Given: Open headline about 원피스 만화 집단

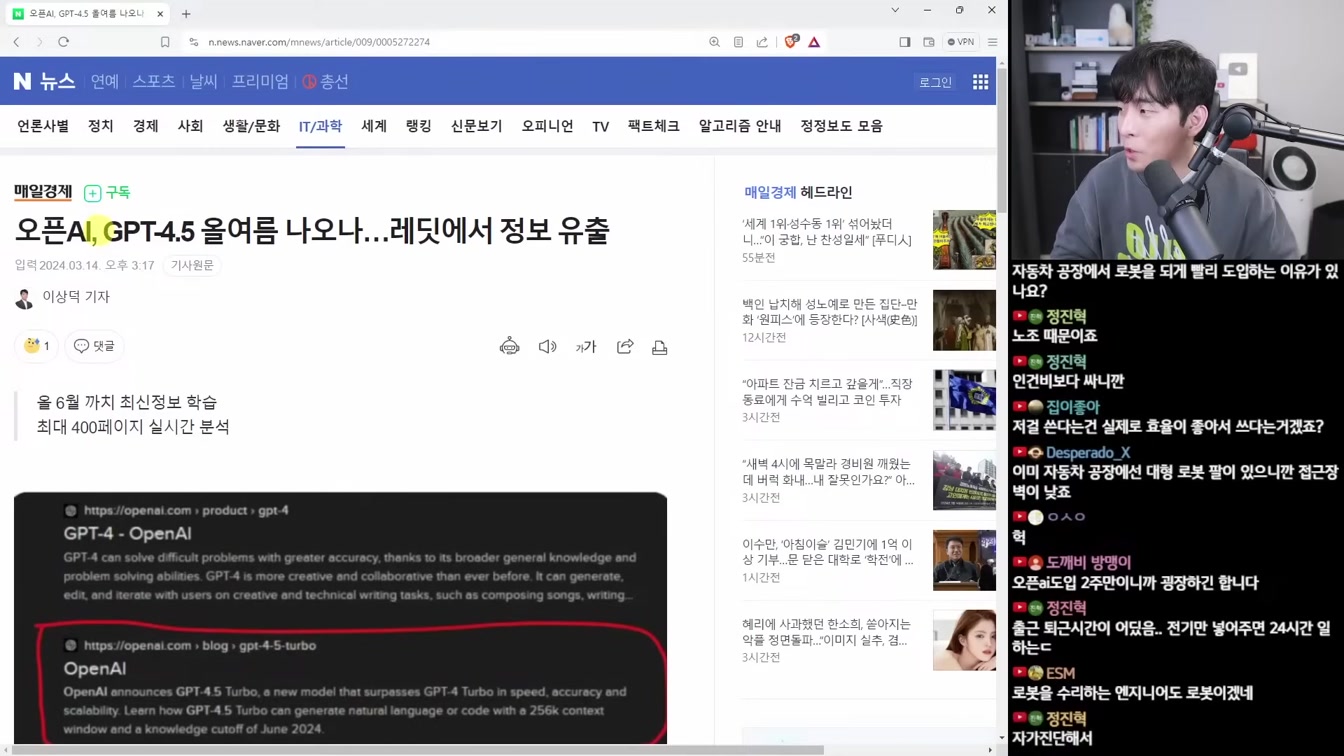Looking at the screenshot, I should pyautogui.click(x=830, y=312).
